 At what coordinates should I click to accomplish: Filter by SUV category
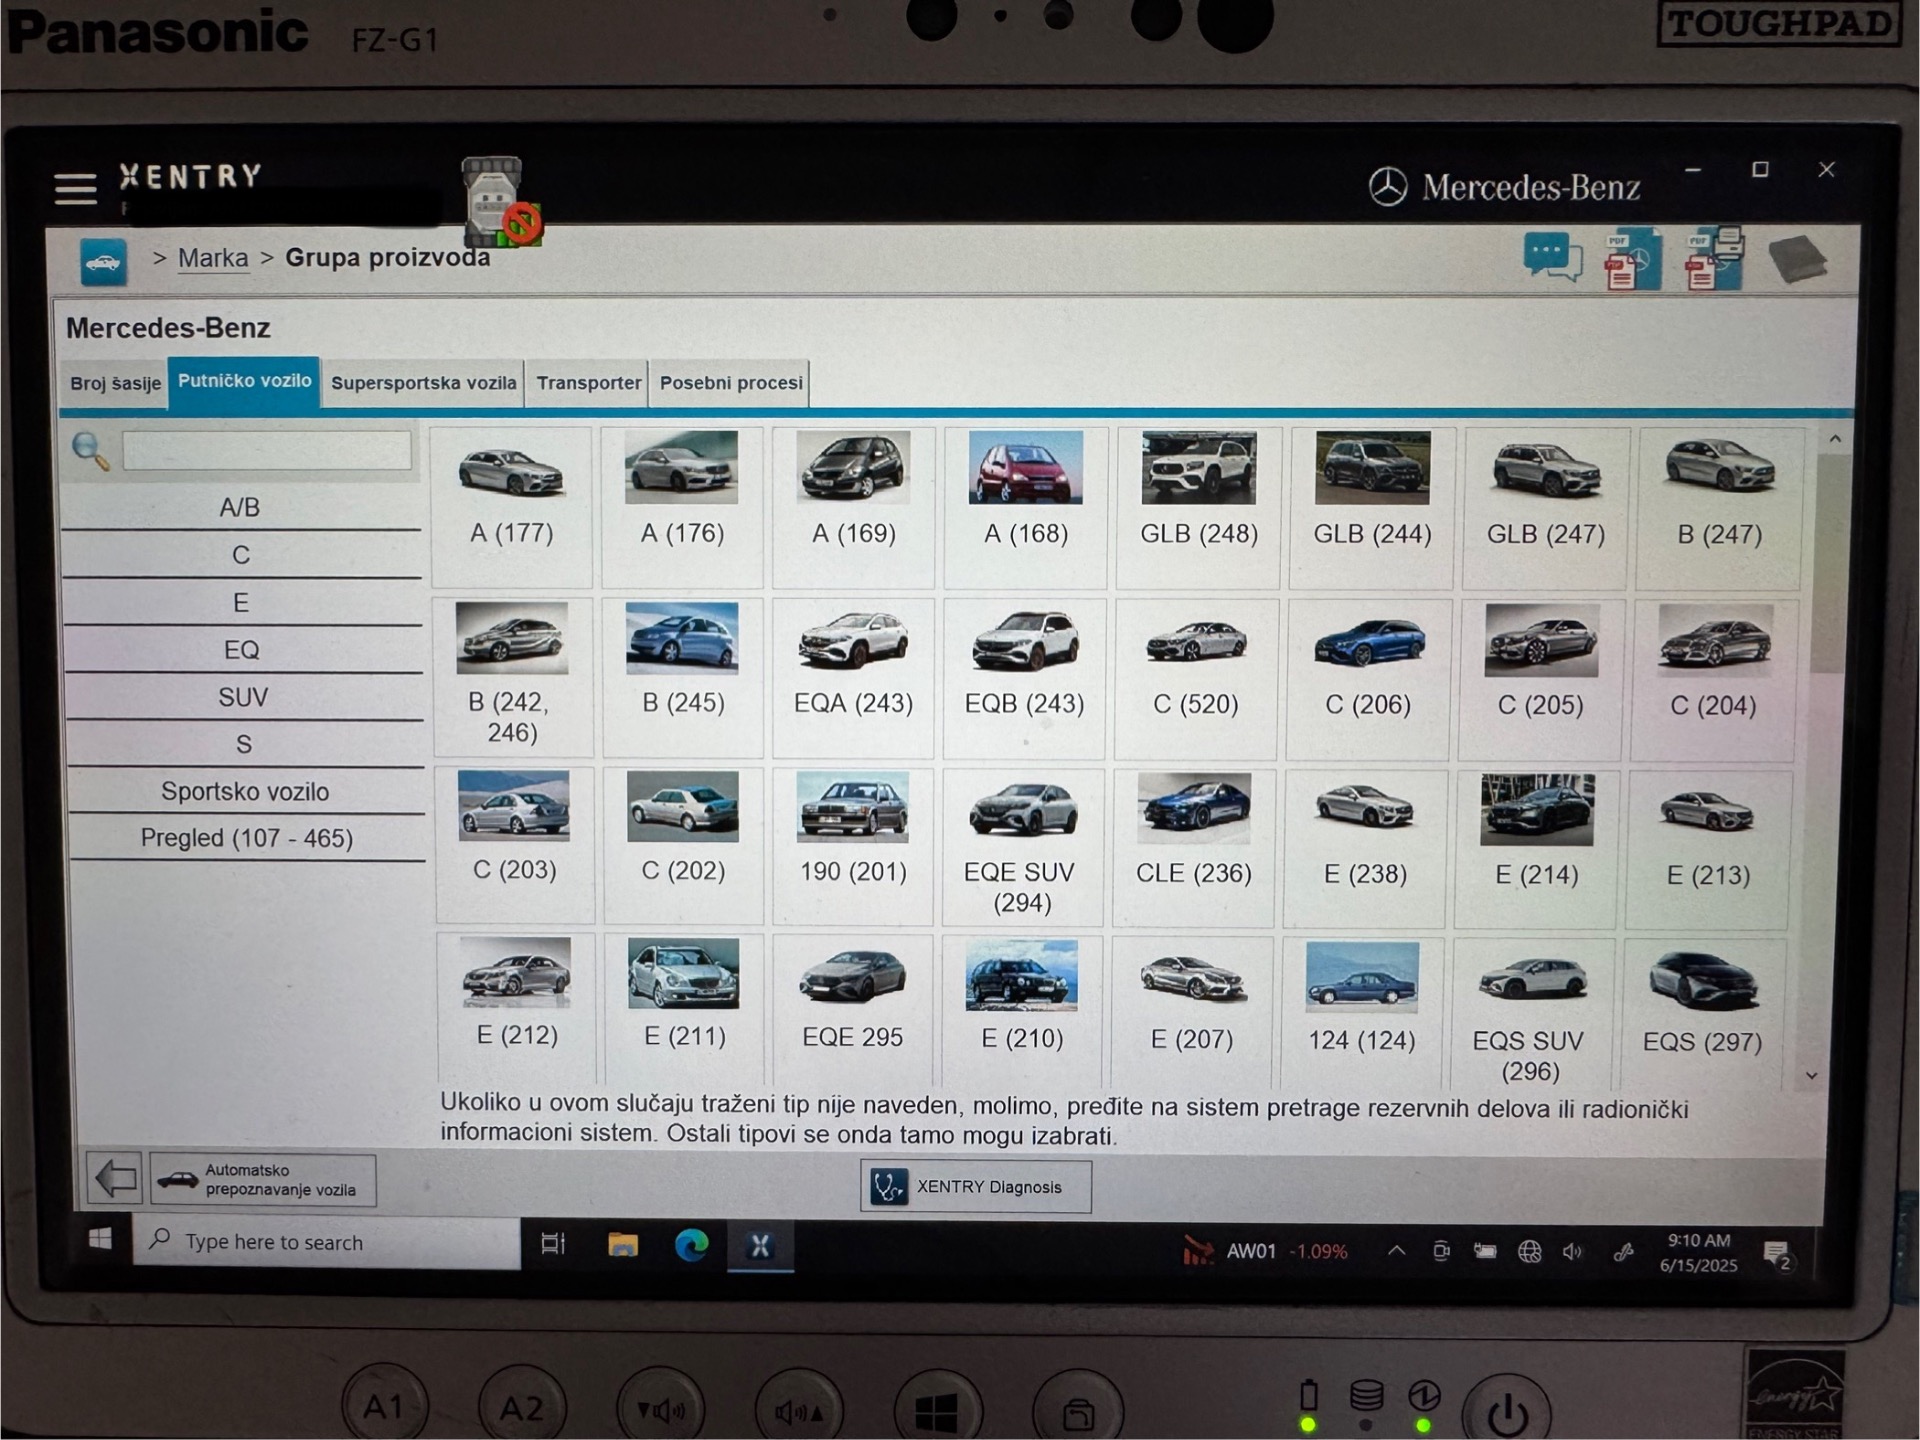click(243, 697)
